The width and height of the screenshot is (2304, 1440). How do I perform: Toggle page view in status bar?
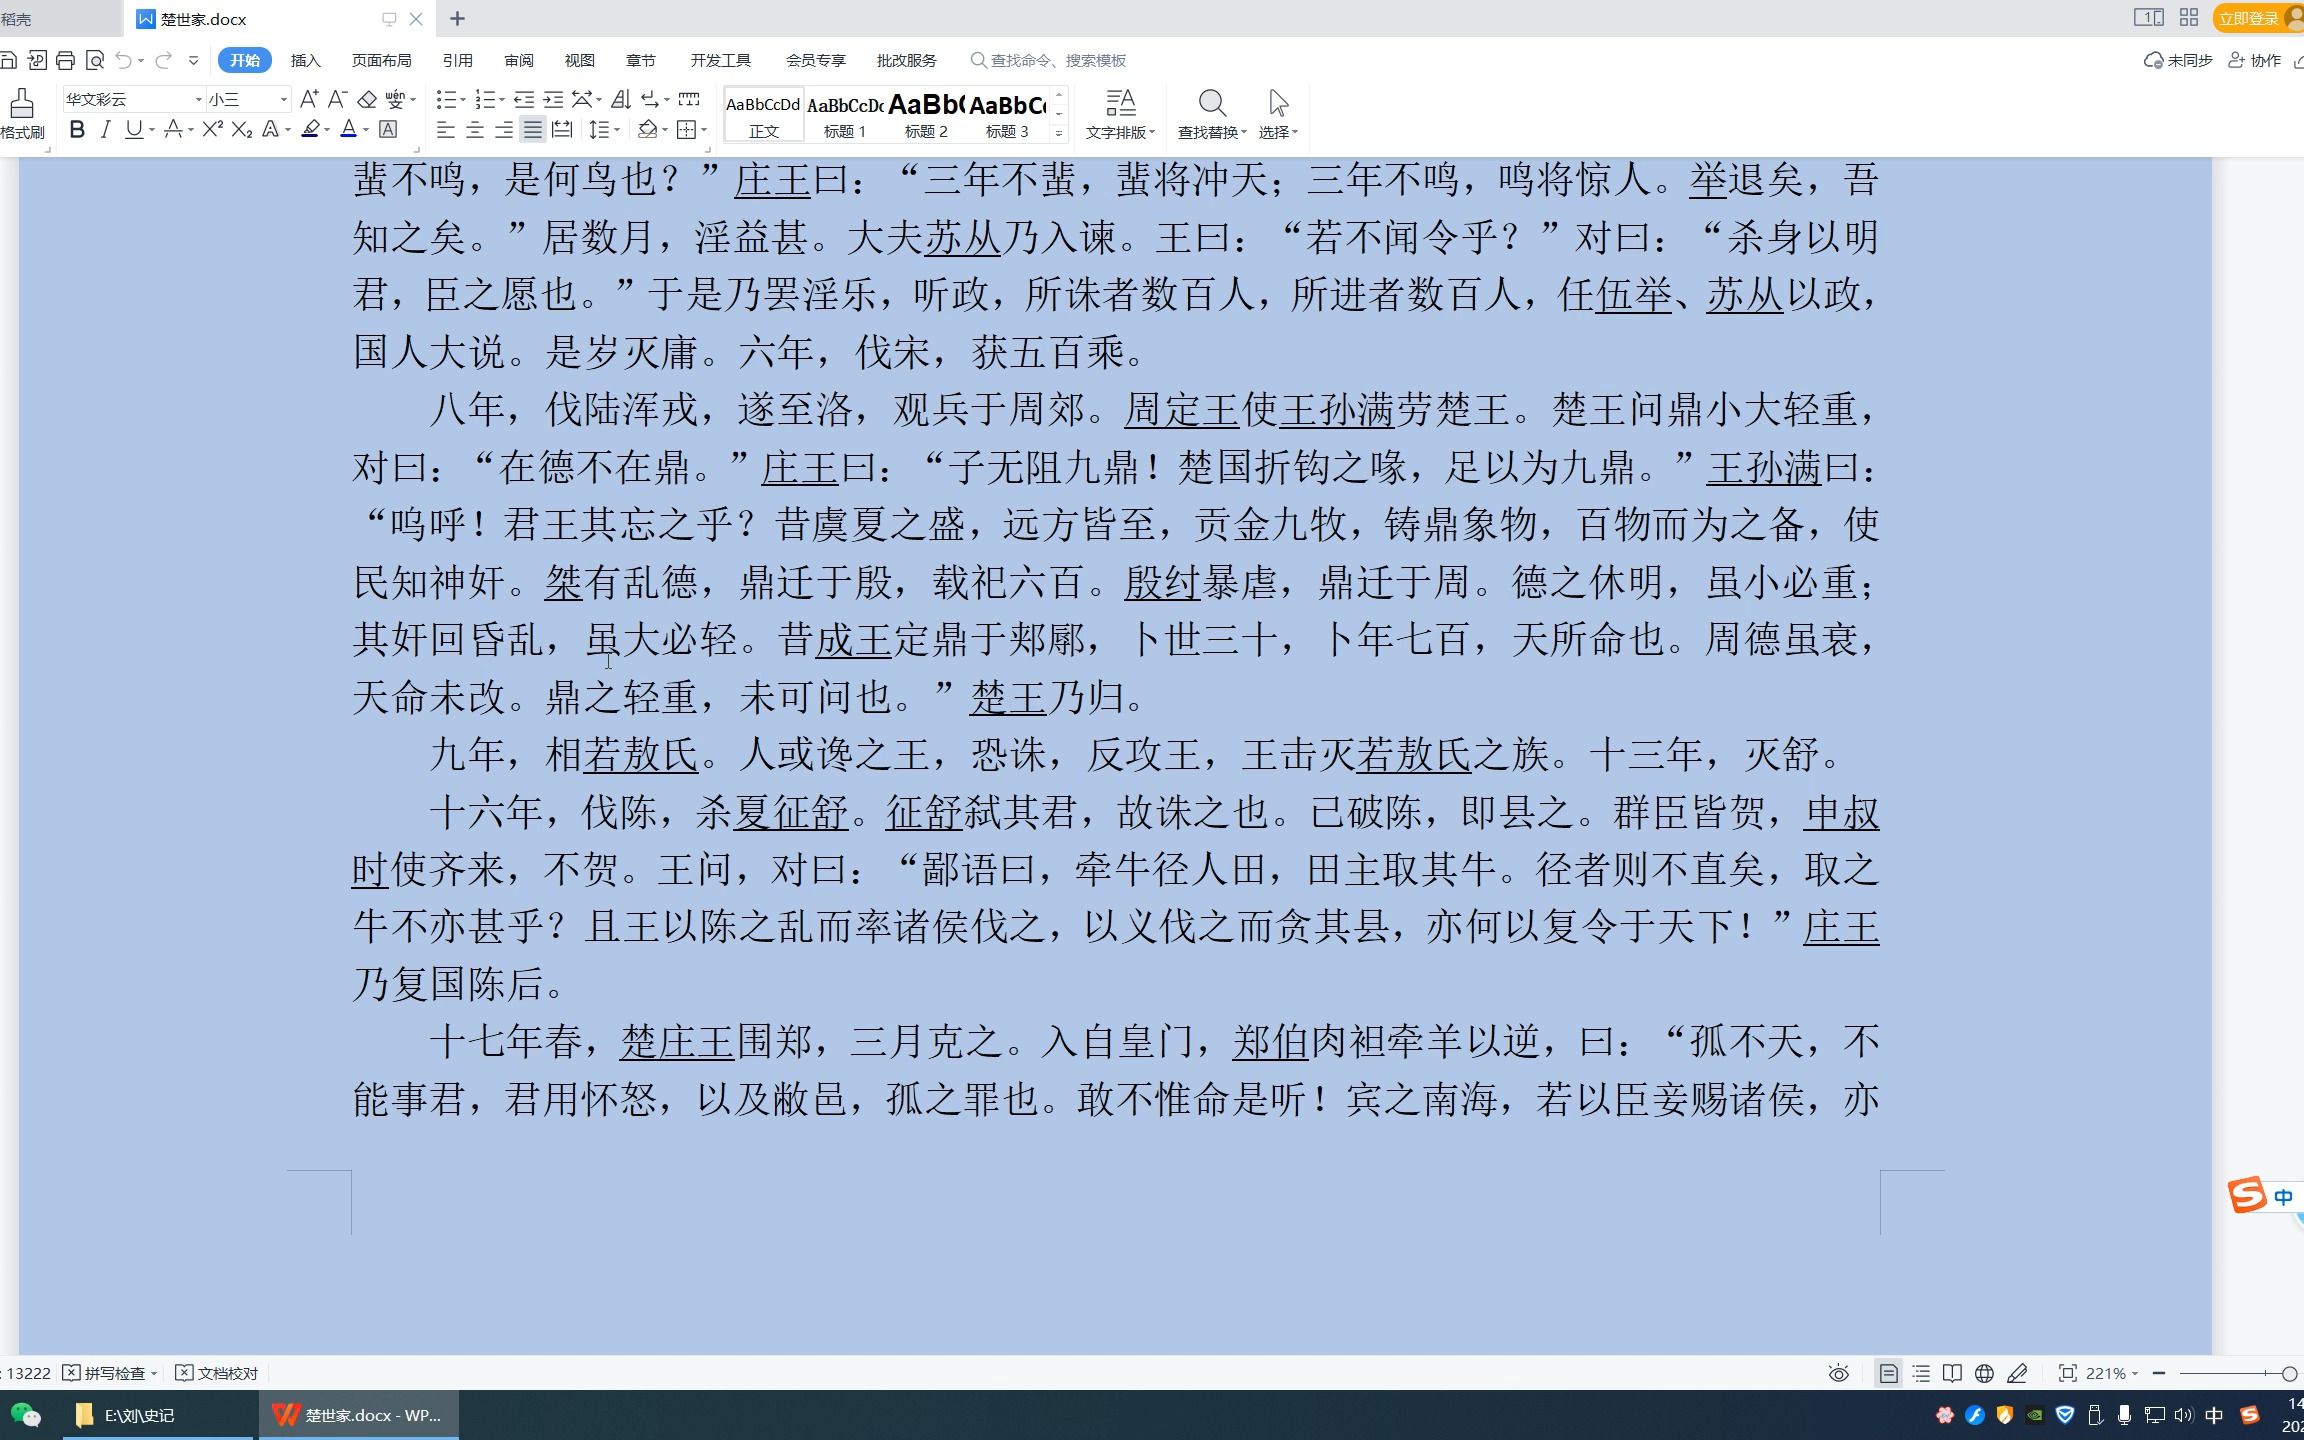tap(1888, 1373)
